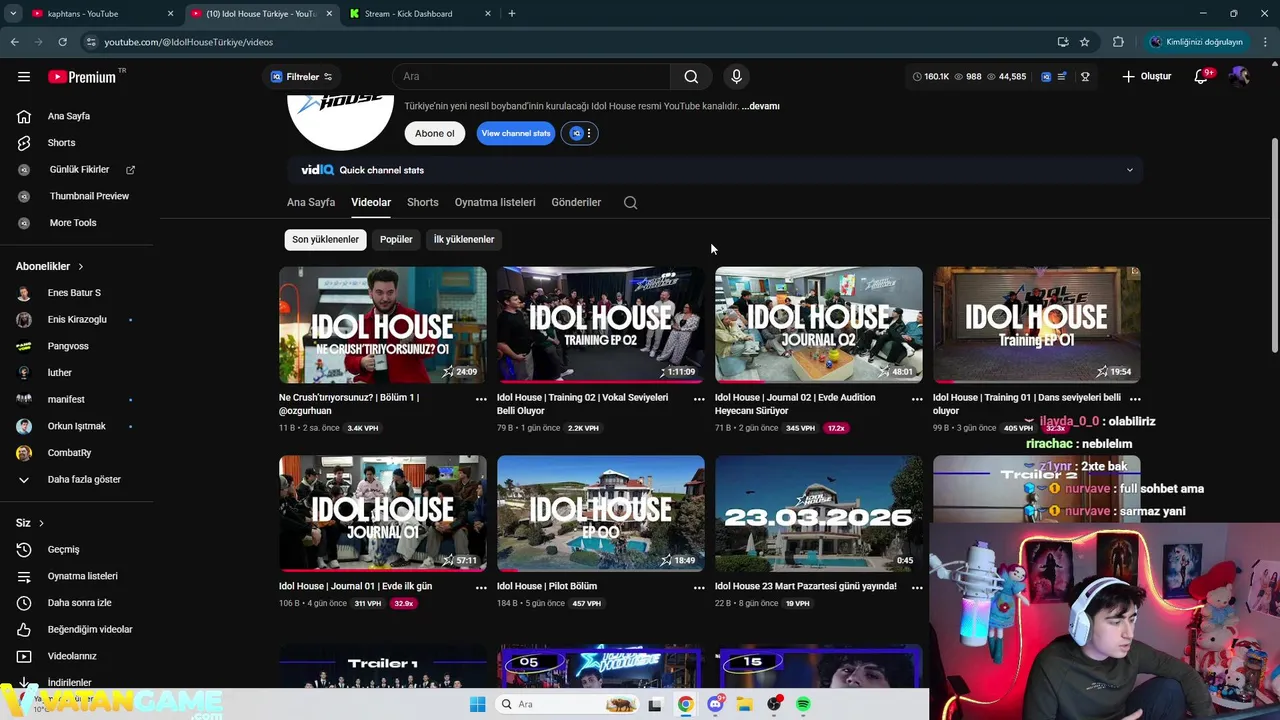The width and height of the screenshot is (1280, 720).
Task: Open the vidIQ trophy icon
Action: [1085, 76]
